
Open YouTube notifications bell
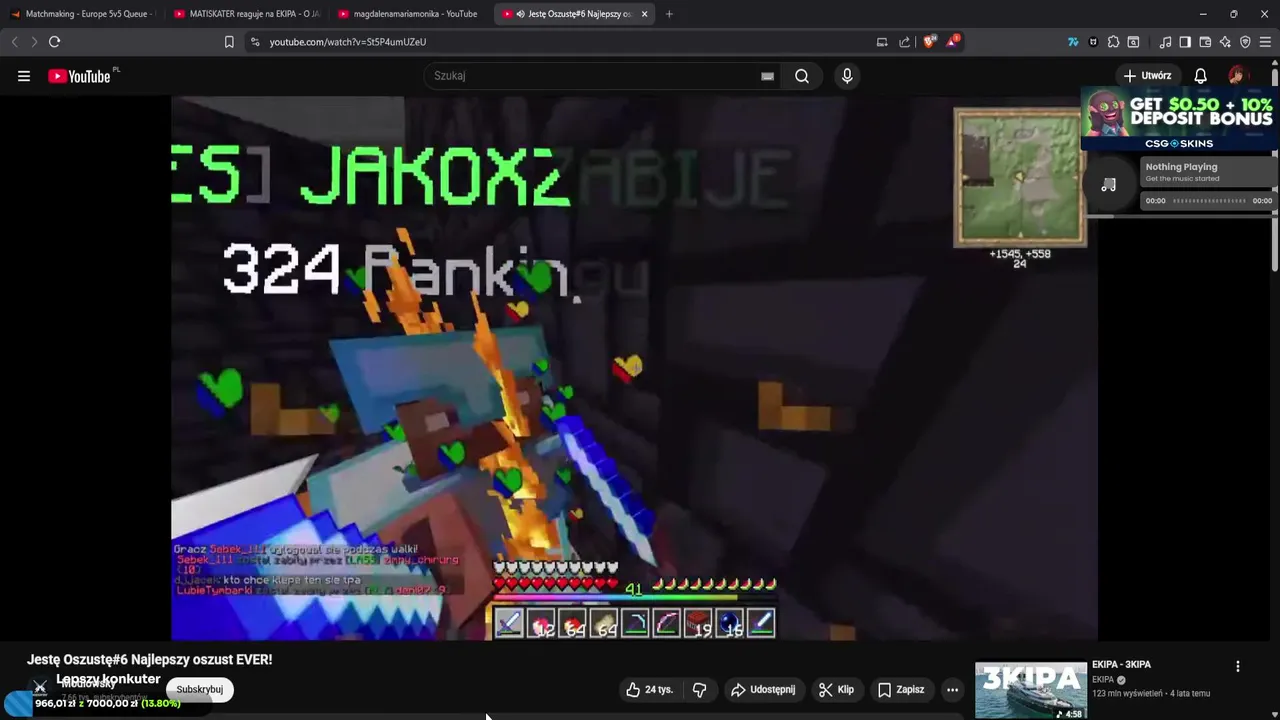tap(1201, 76)
